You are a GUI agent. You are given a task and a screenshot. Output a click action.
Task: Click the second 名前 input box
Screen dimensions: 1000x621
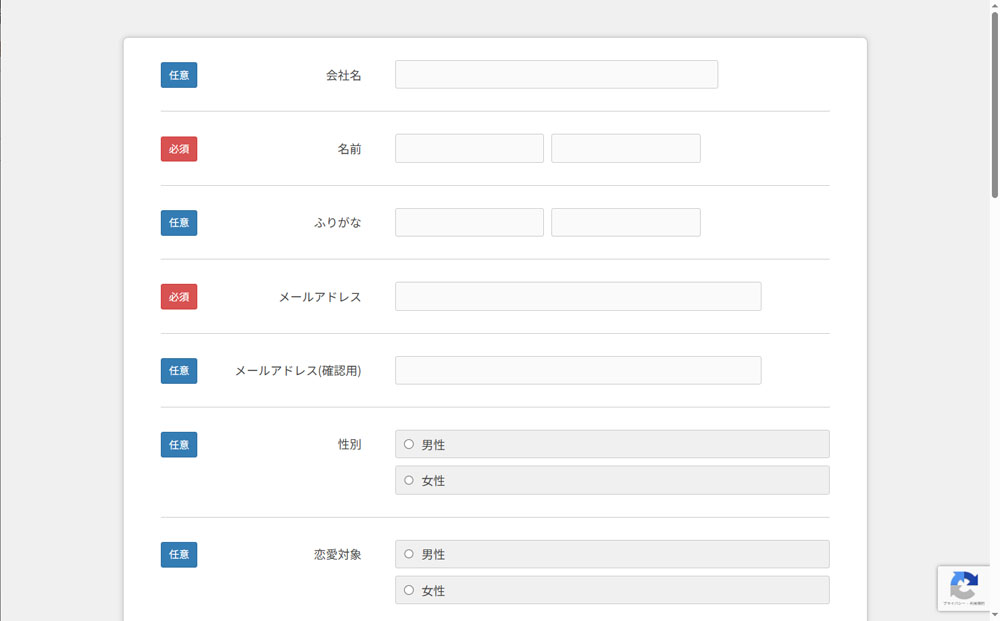coord(625,149)
